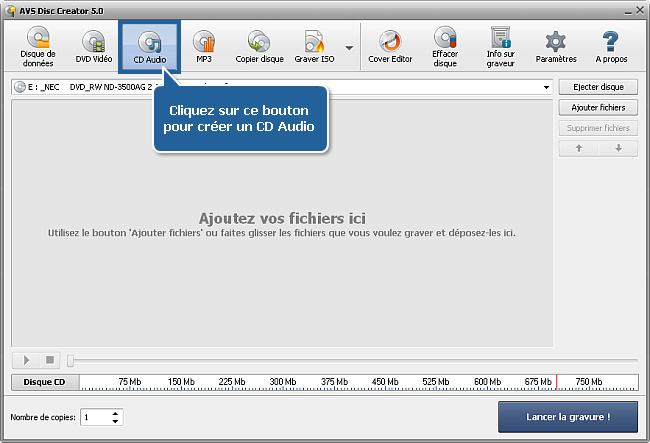Click the Ejecter disque button
The height and width of the screenshot is (443, 650).
pos(598,87)
